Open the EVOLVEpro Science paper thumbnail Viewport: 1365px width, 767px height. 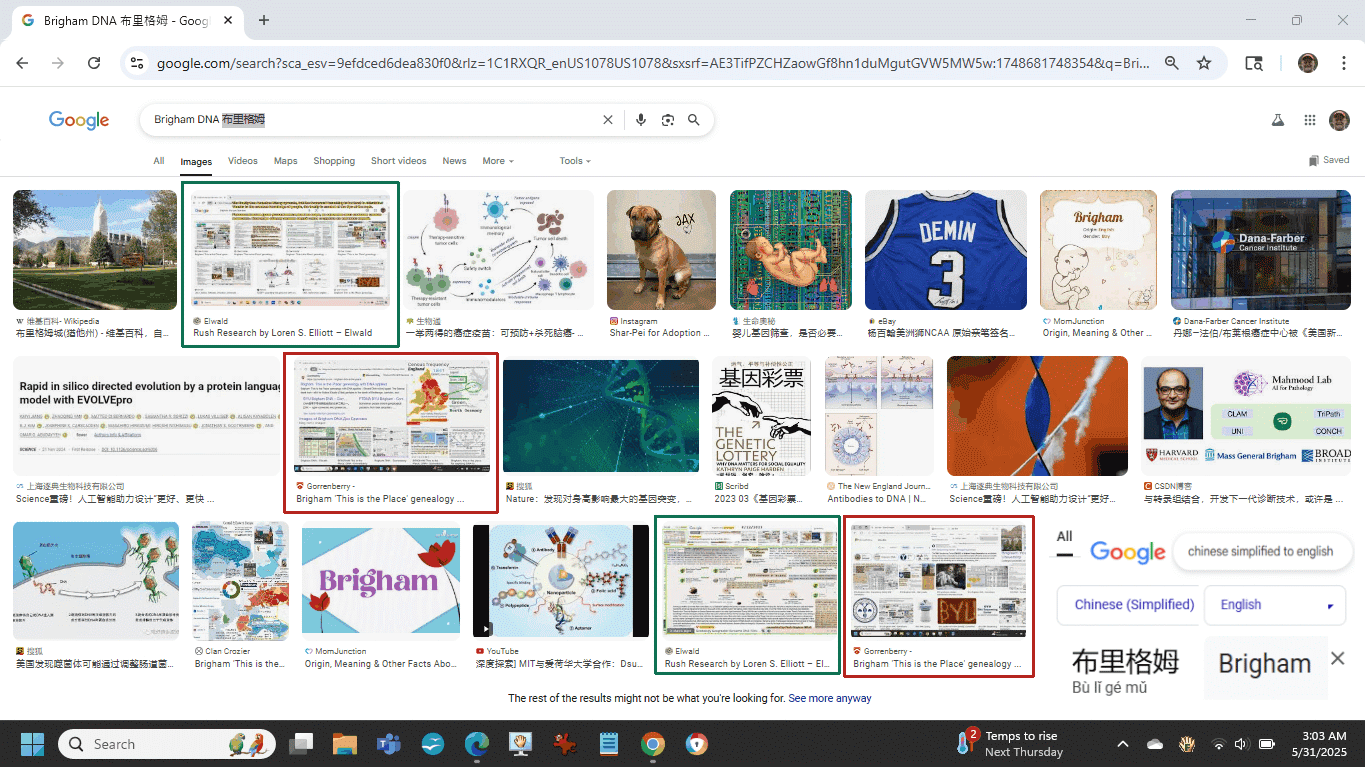(x=148, y=415)
